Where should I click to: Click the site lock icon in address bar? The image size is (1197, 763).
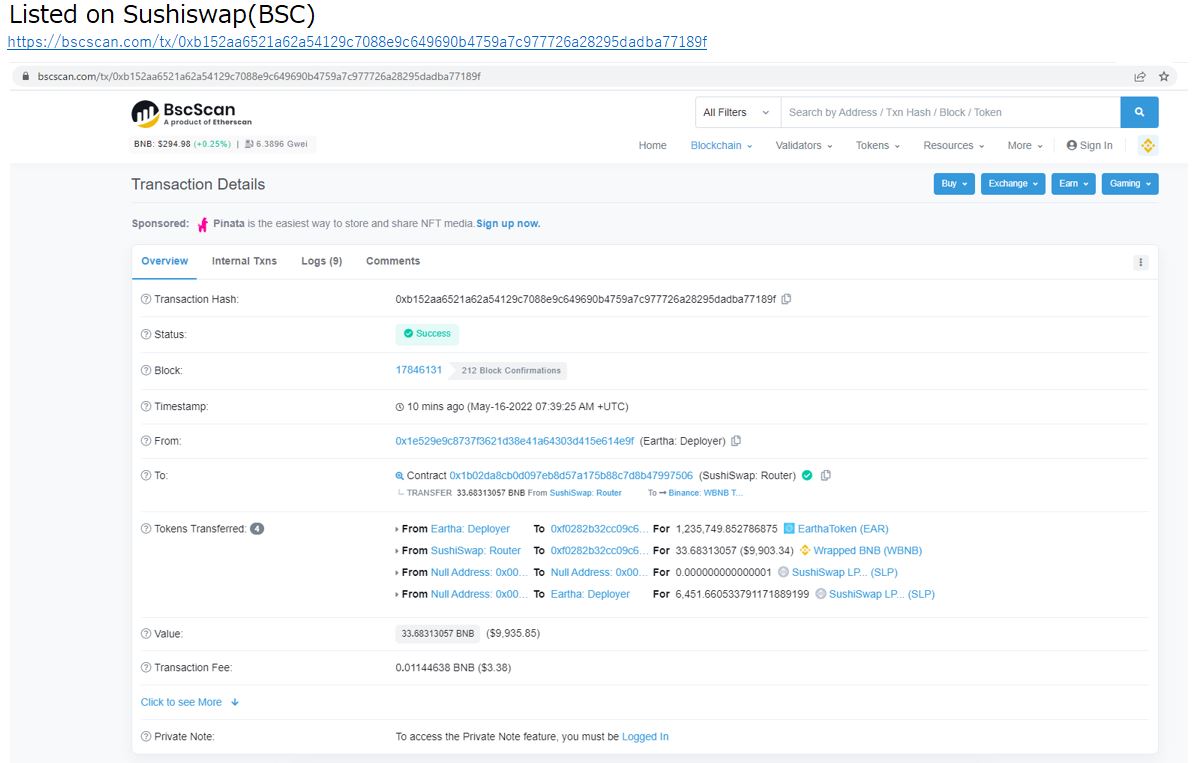(x=26, y=76)
